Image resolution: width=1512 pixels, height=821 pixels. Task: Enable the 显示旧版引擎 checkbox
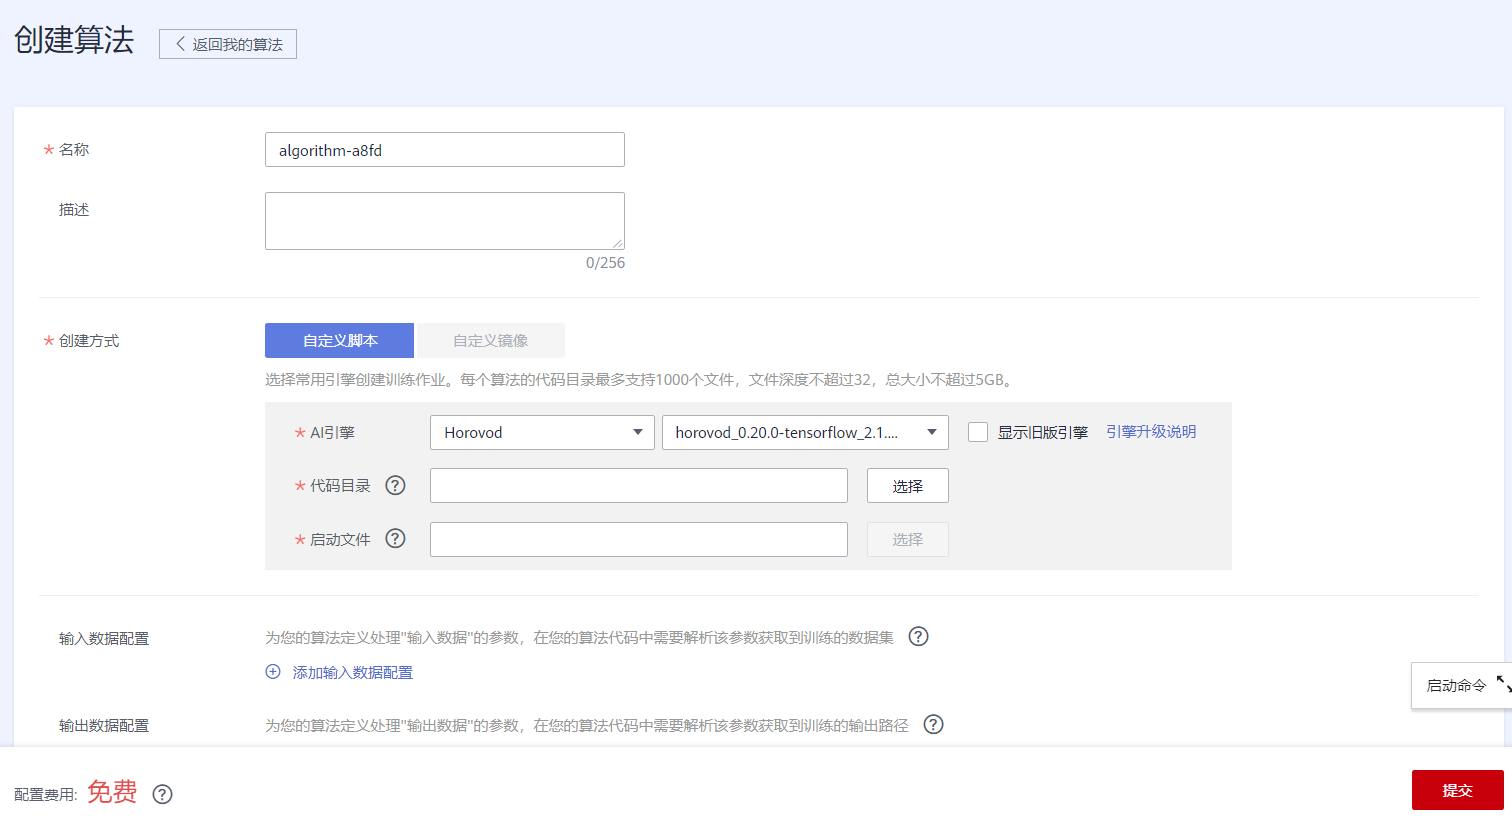point(977,432)
